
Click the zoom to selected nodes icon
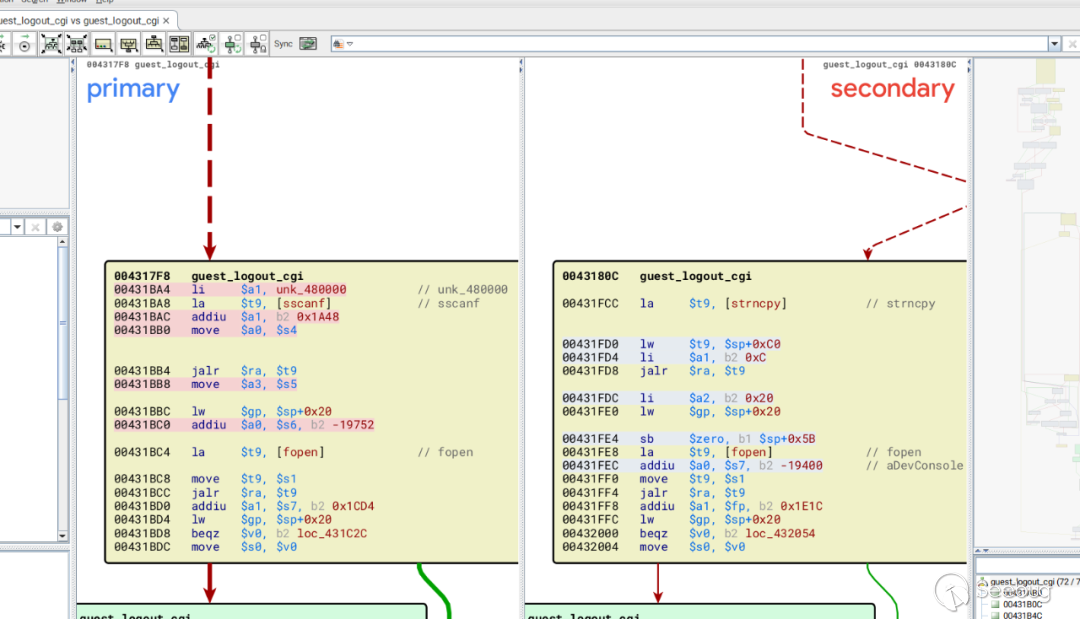pos(77,44)
